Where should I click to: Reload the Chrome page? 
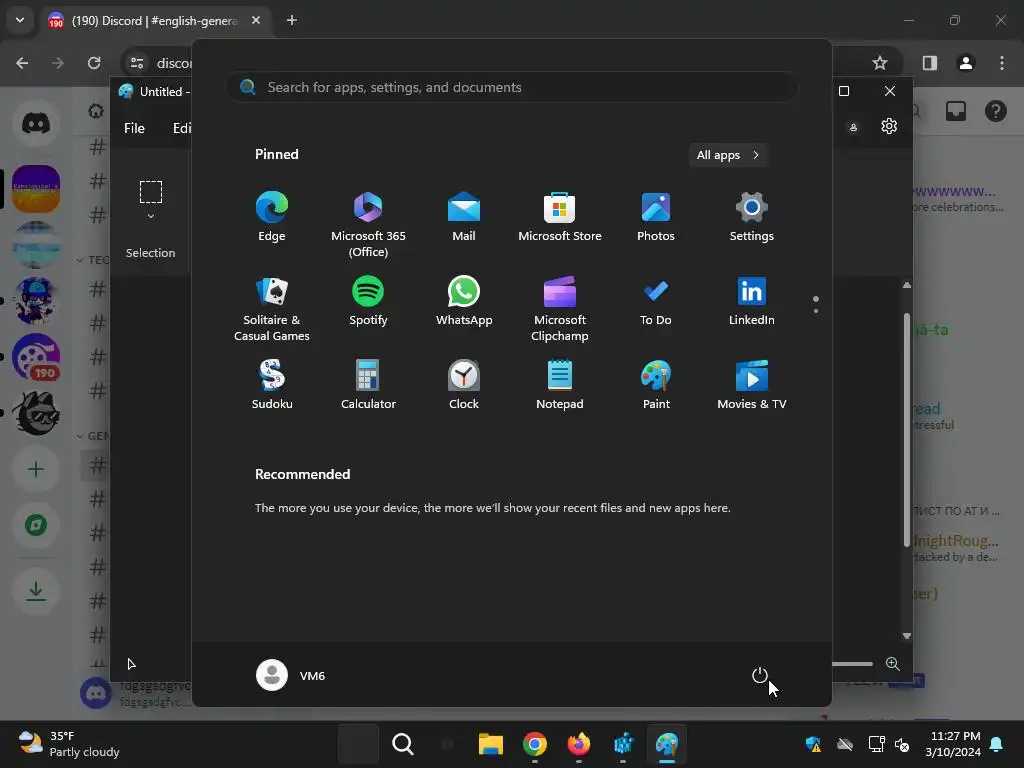(x=94, y=63)
